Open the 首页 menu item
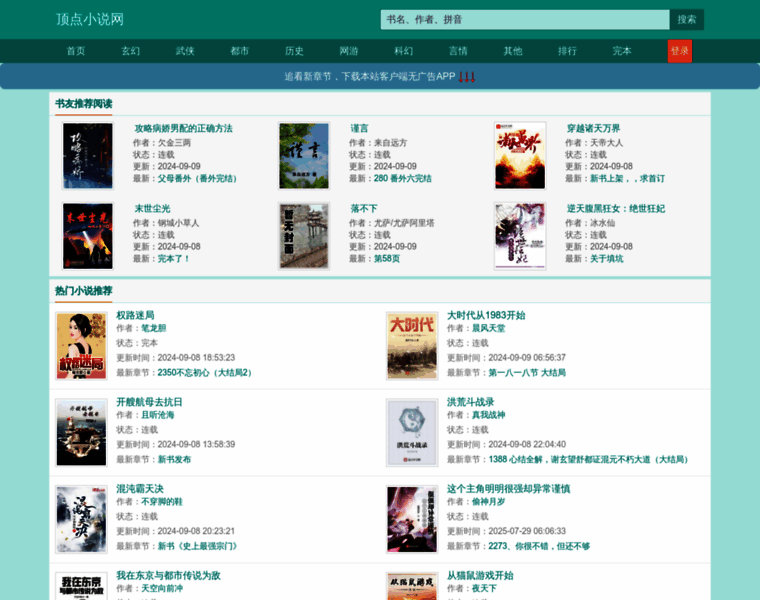 pos(76,51)
